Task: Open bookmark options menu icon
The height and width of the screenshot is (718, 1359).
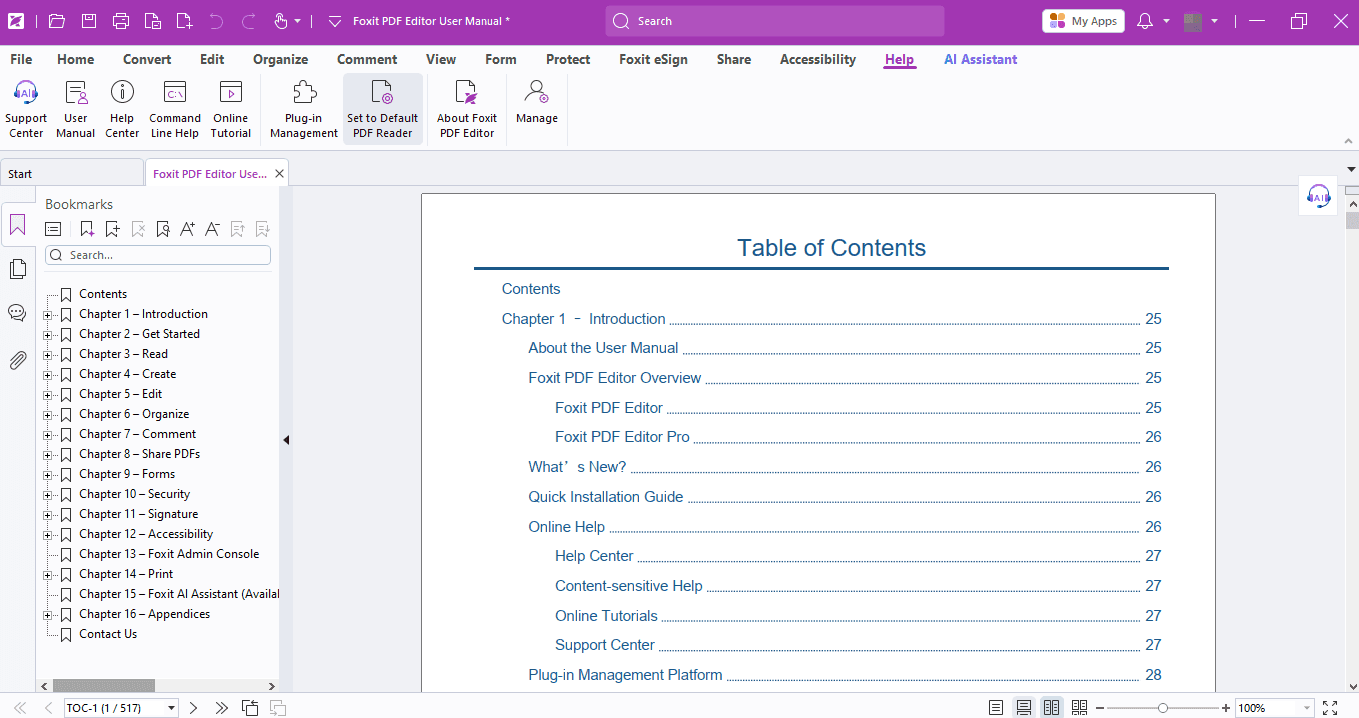Action: coord(53,229)
